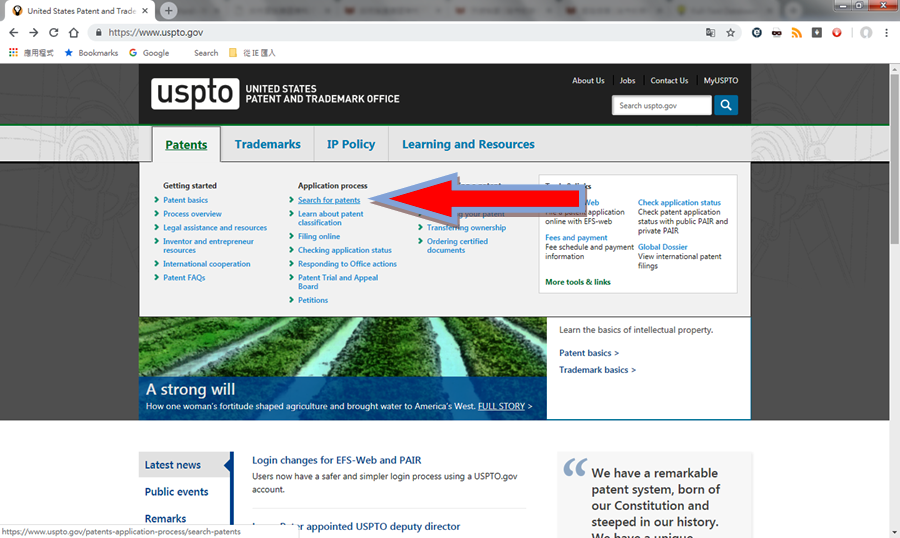Open Patent basics > in sidebar

coord(589,353)
